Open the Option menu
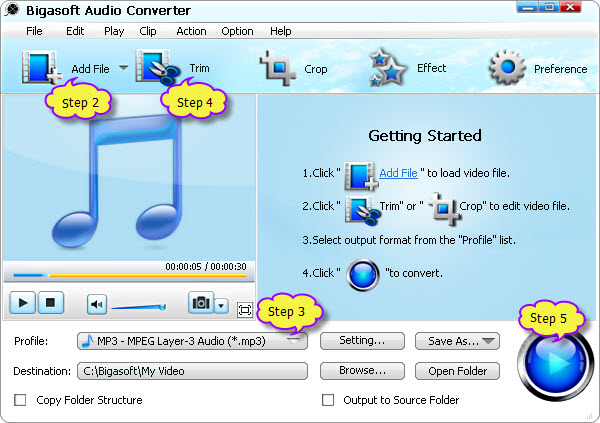 click(237, 31)
